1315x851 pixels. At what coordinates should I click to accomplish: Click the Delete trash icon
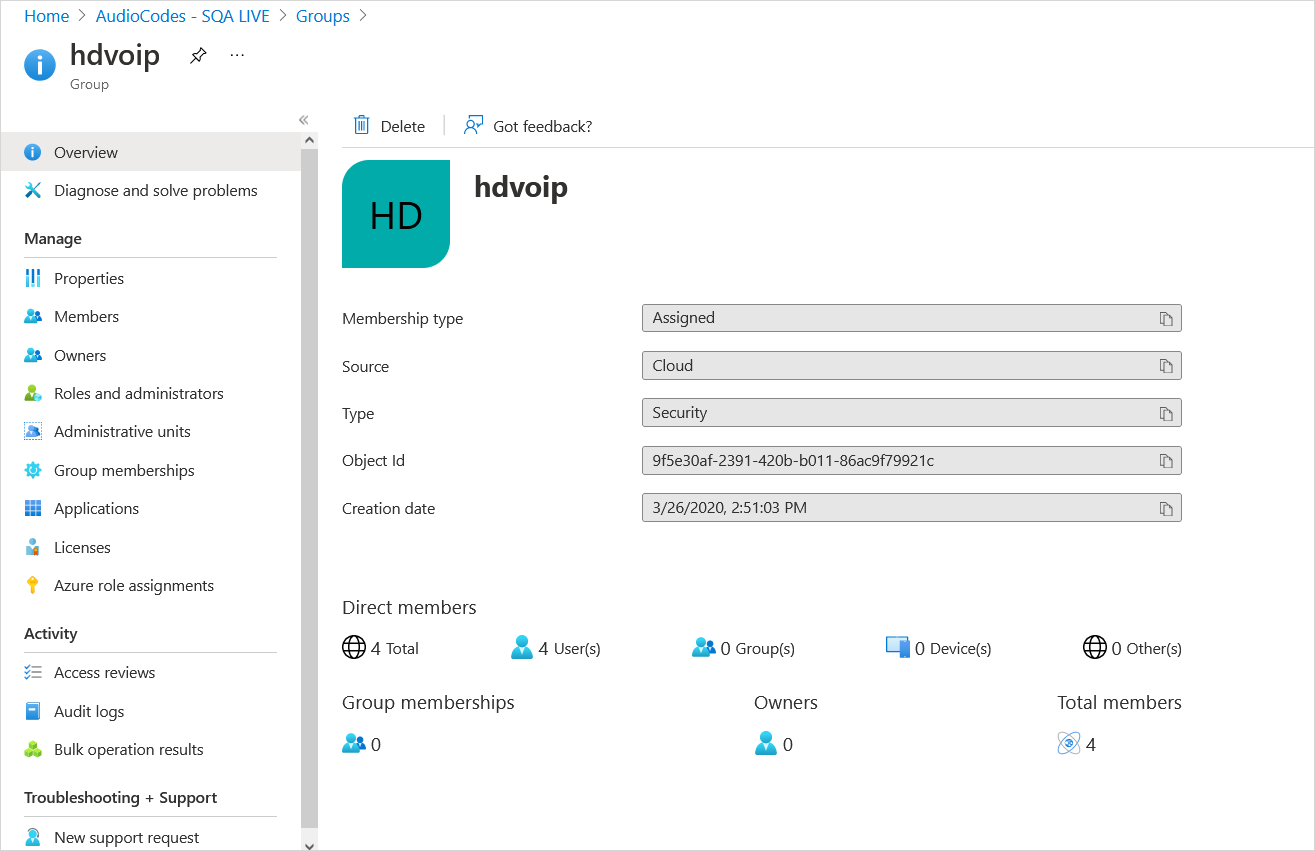click(x=361, y=125)
